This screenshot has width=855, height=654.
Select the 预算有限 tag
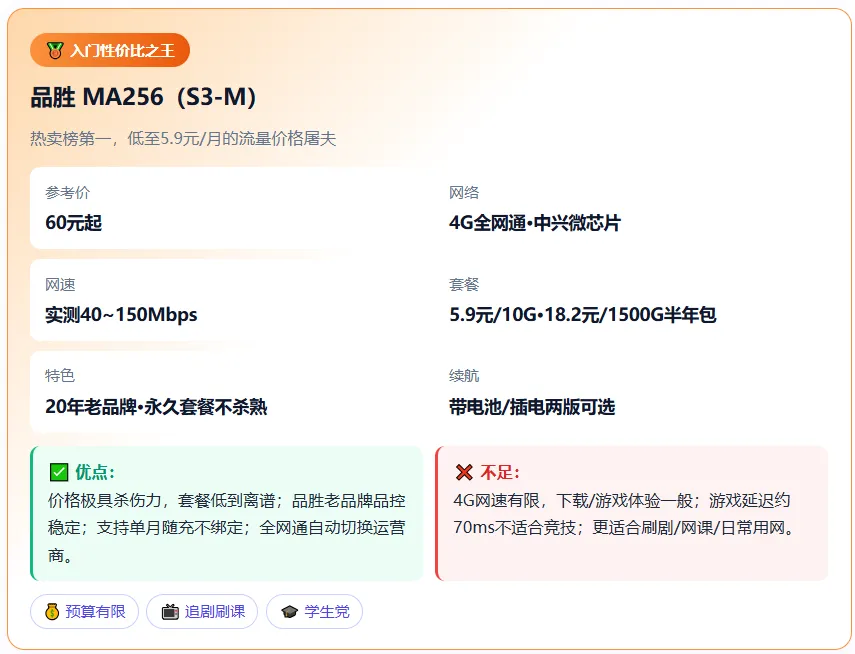(85, 611)
